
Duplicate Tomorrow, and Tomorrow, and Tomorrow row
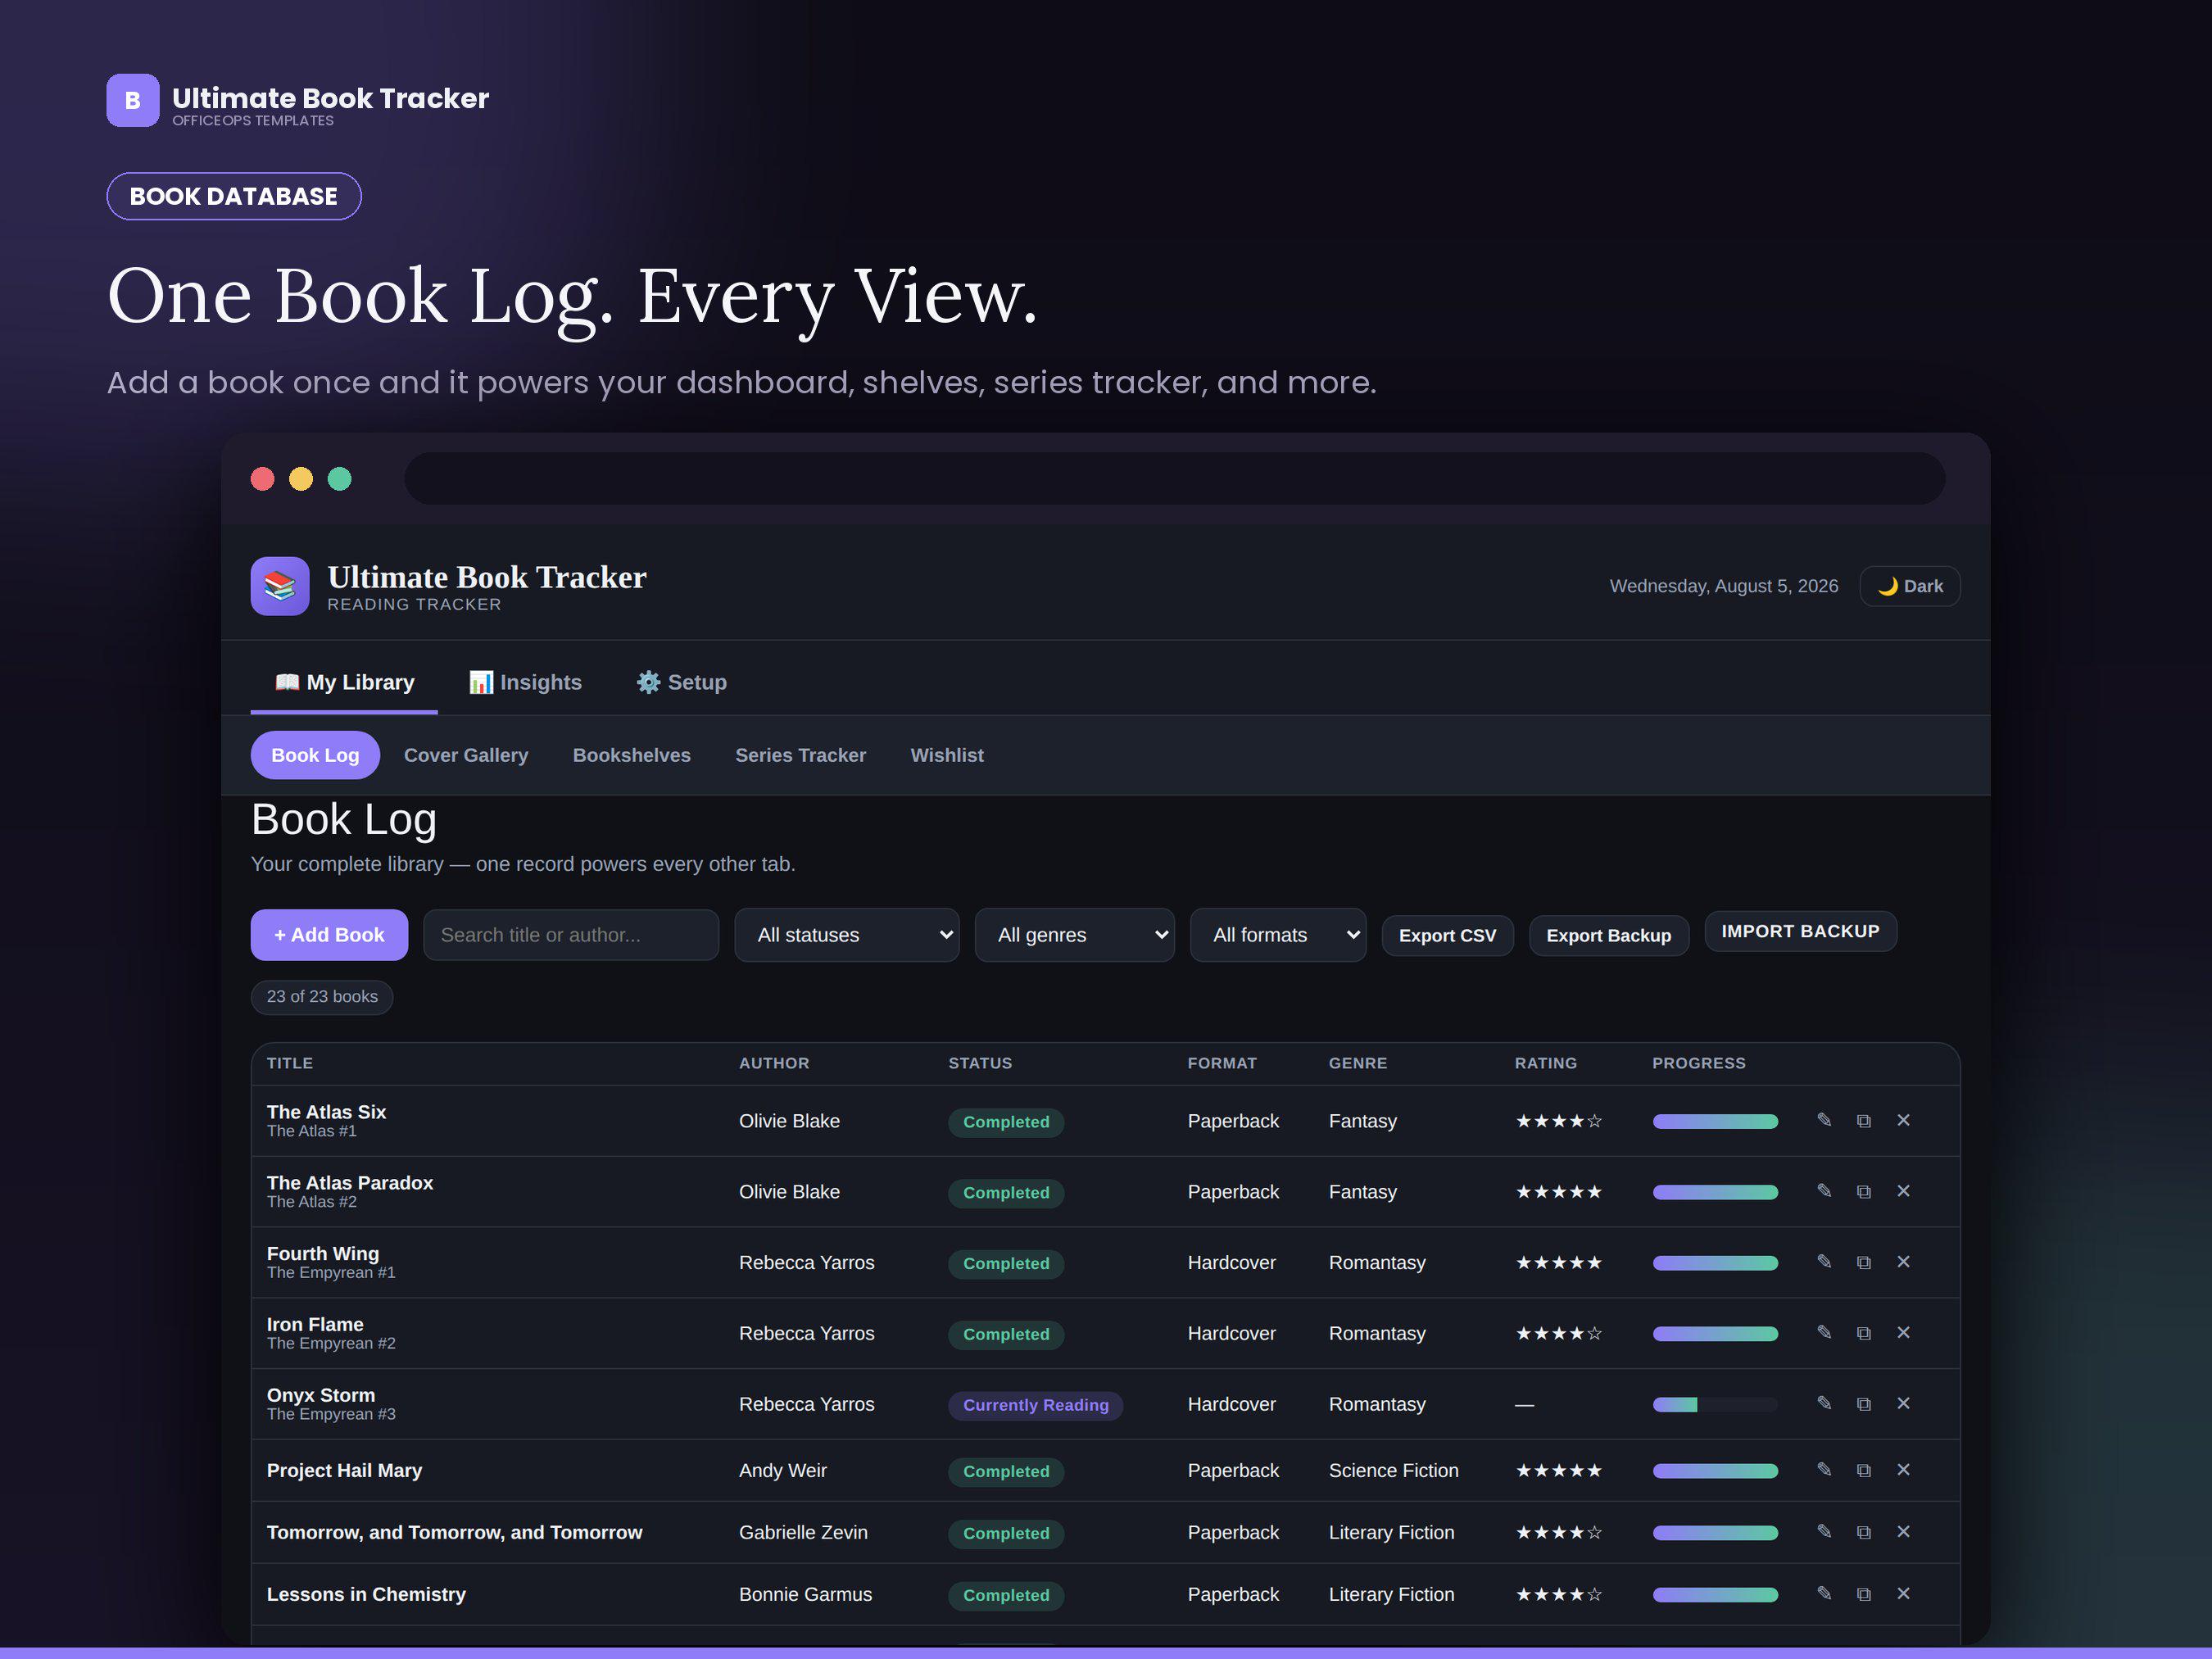click(1864, 1532)
